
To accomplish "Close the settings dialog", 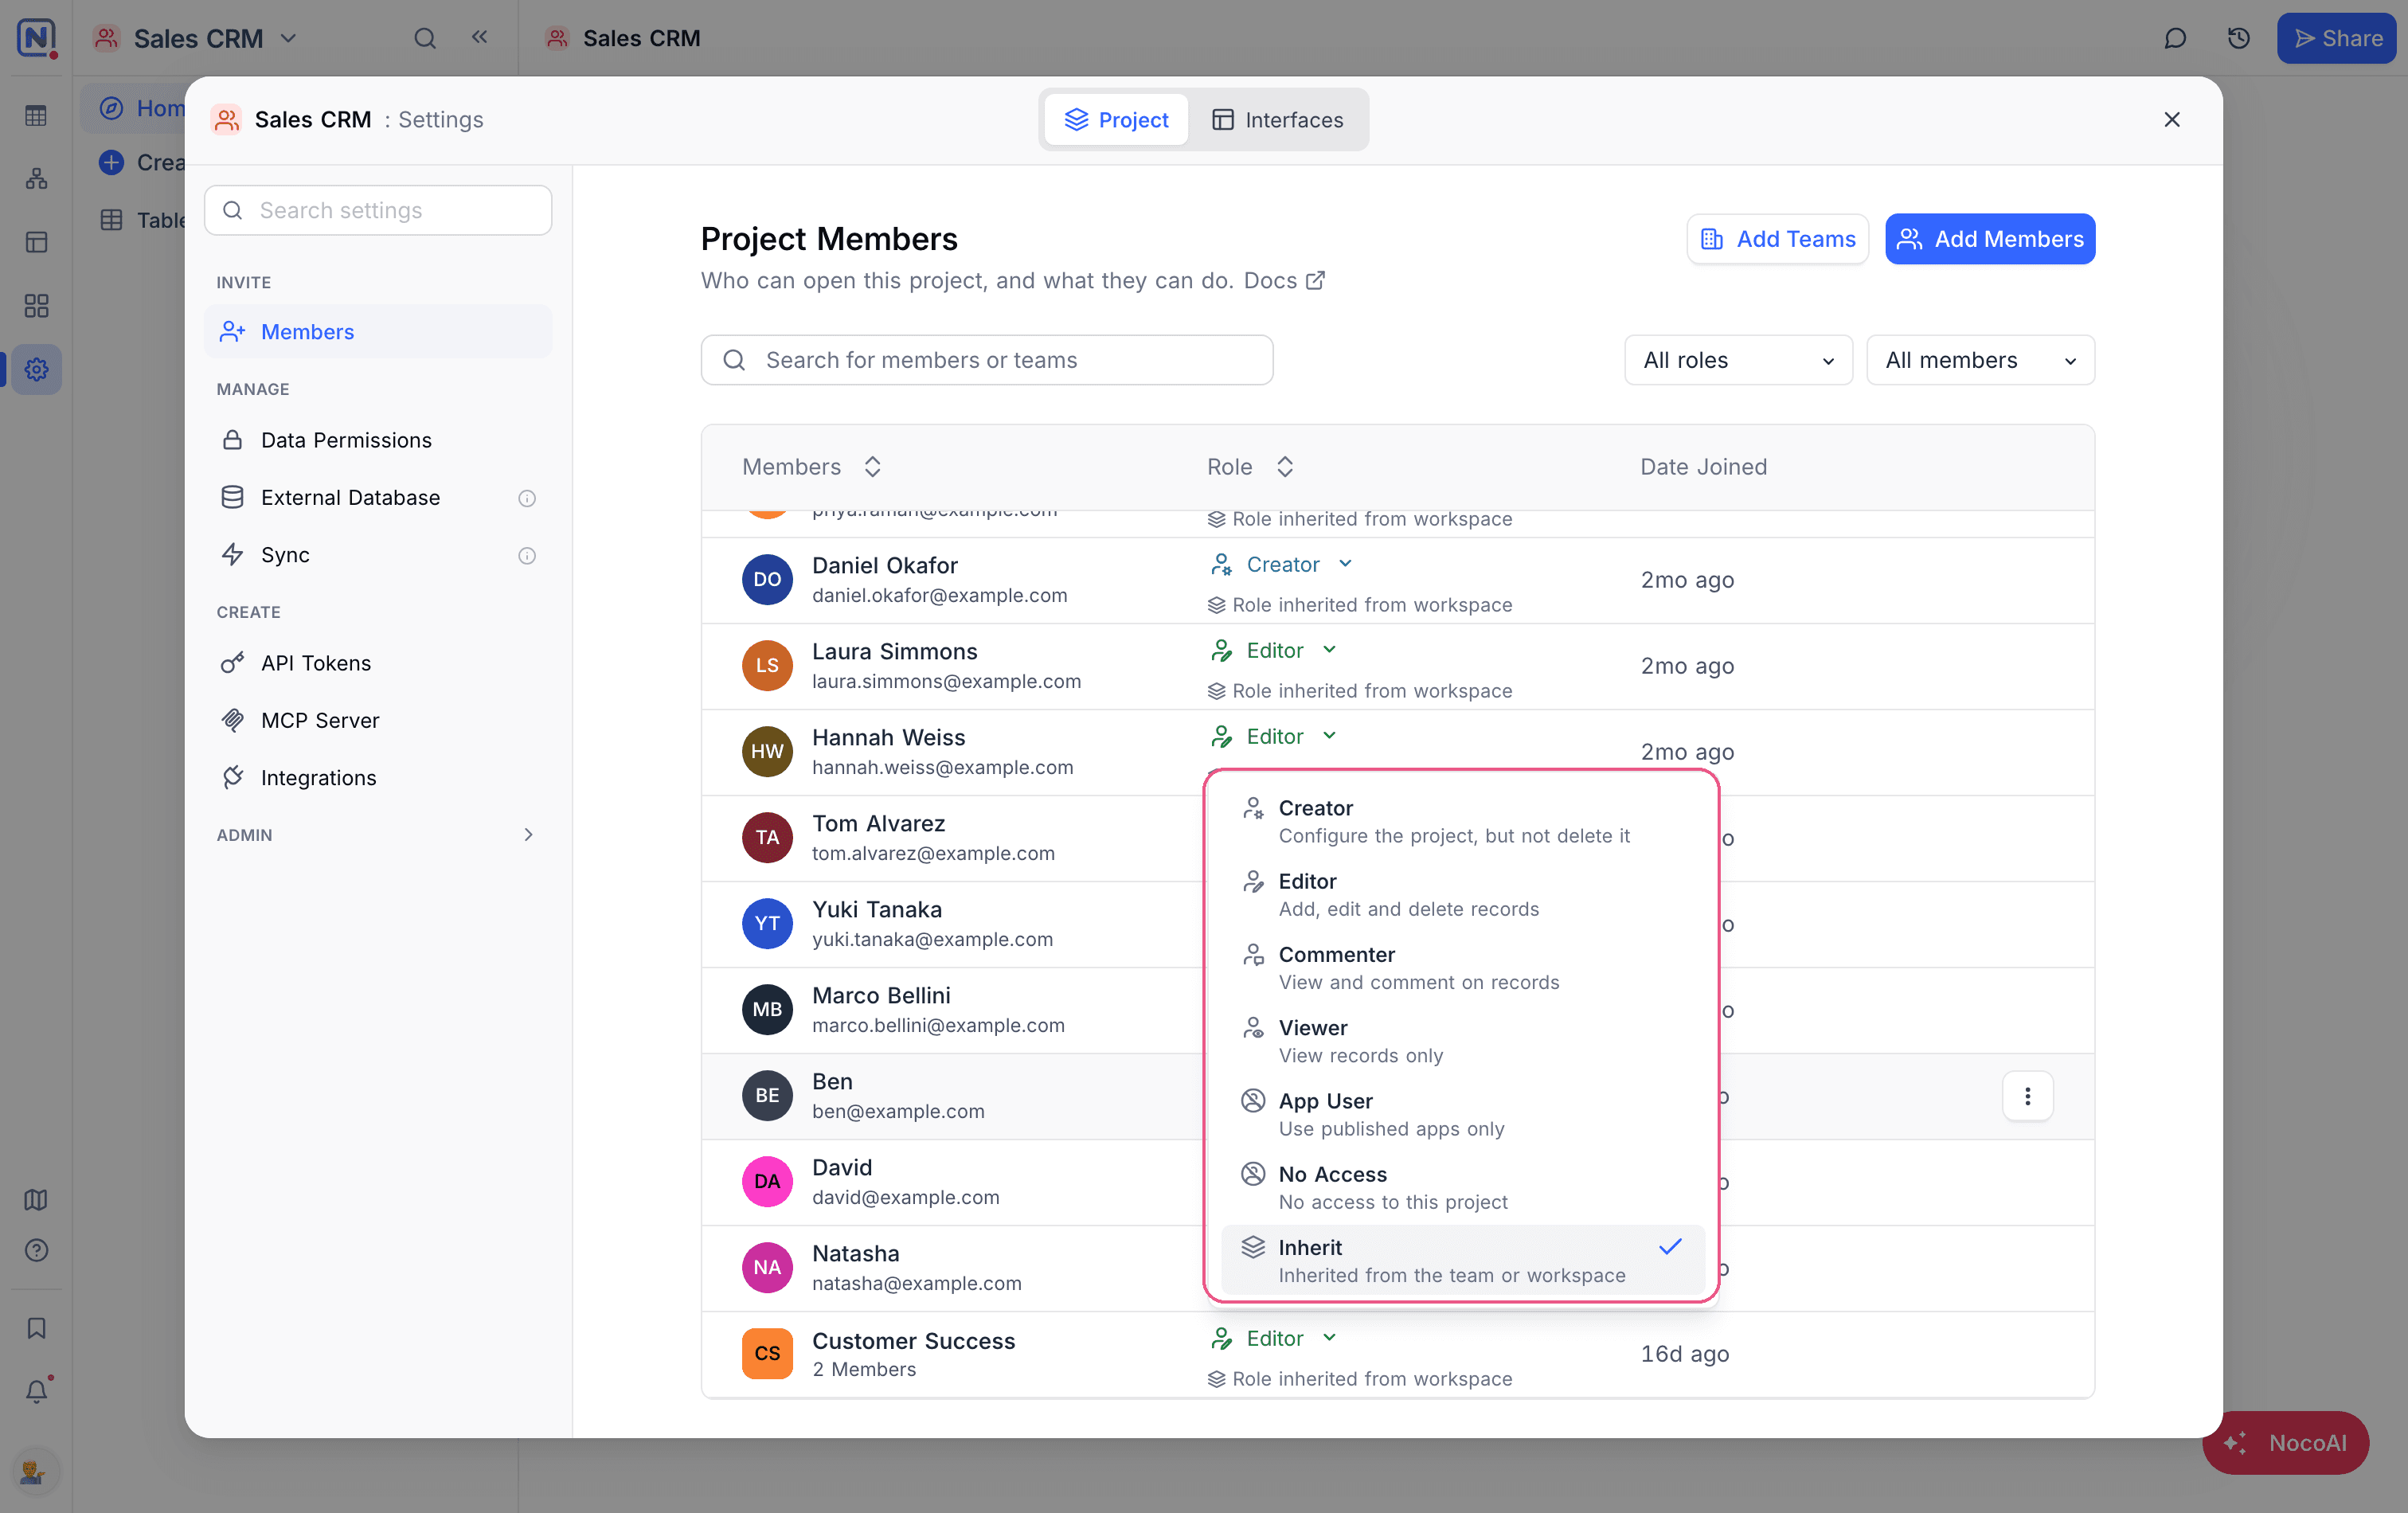I will [2172, 120].
